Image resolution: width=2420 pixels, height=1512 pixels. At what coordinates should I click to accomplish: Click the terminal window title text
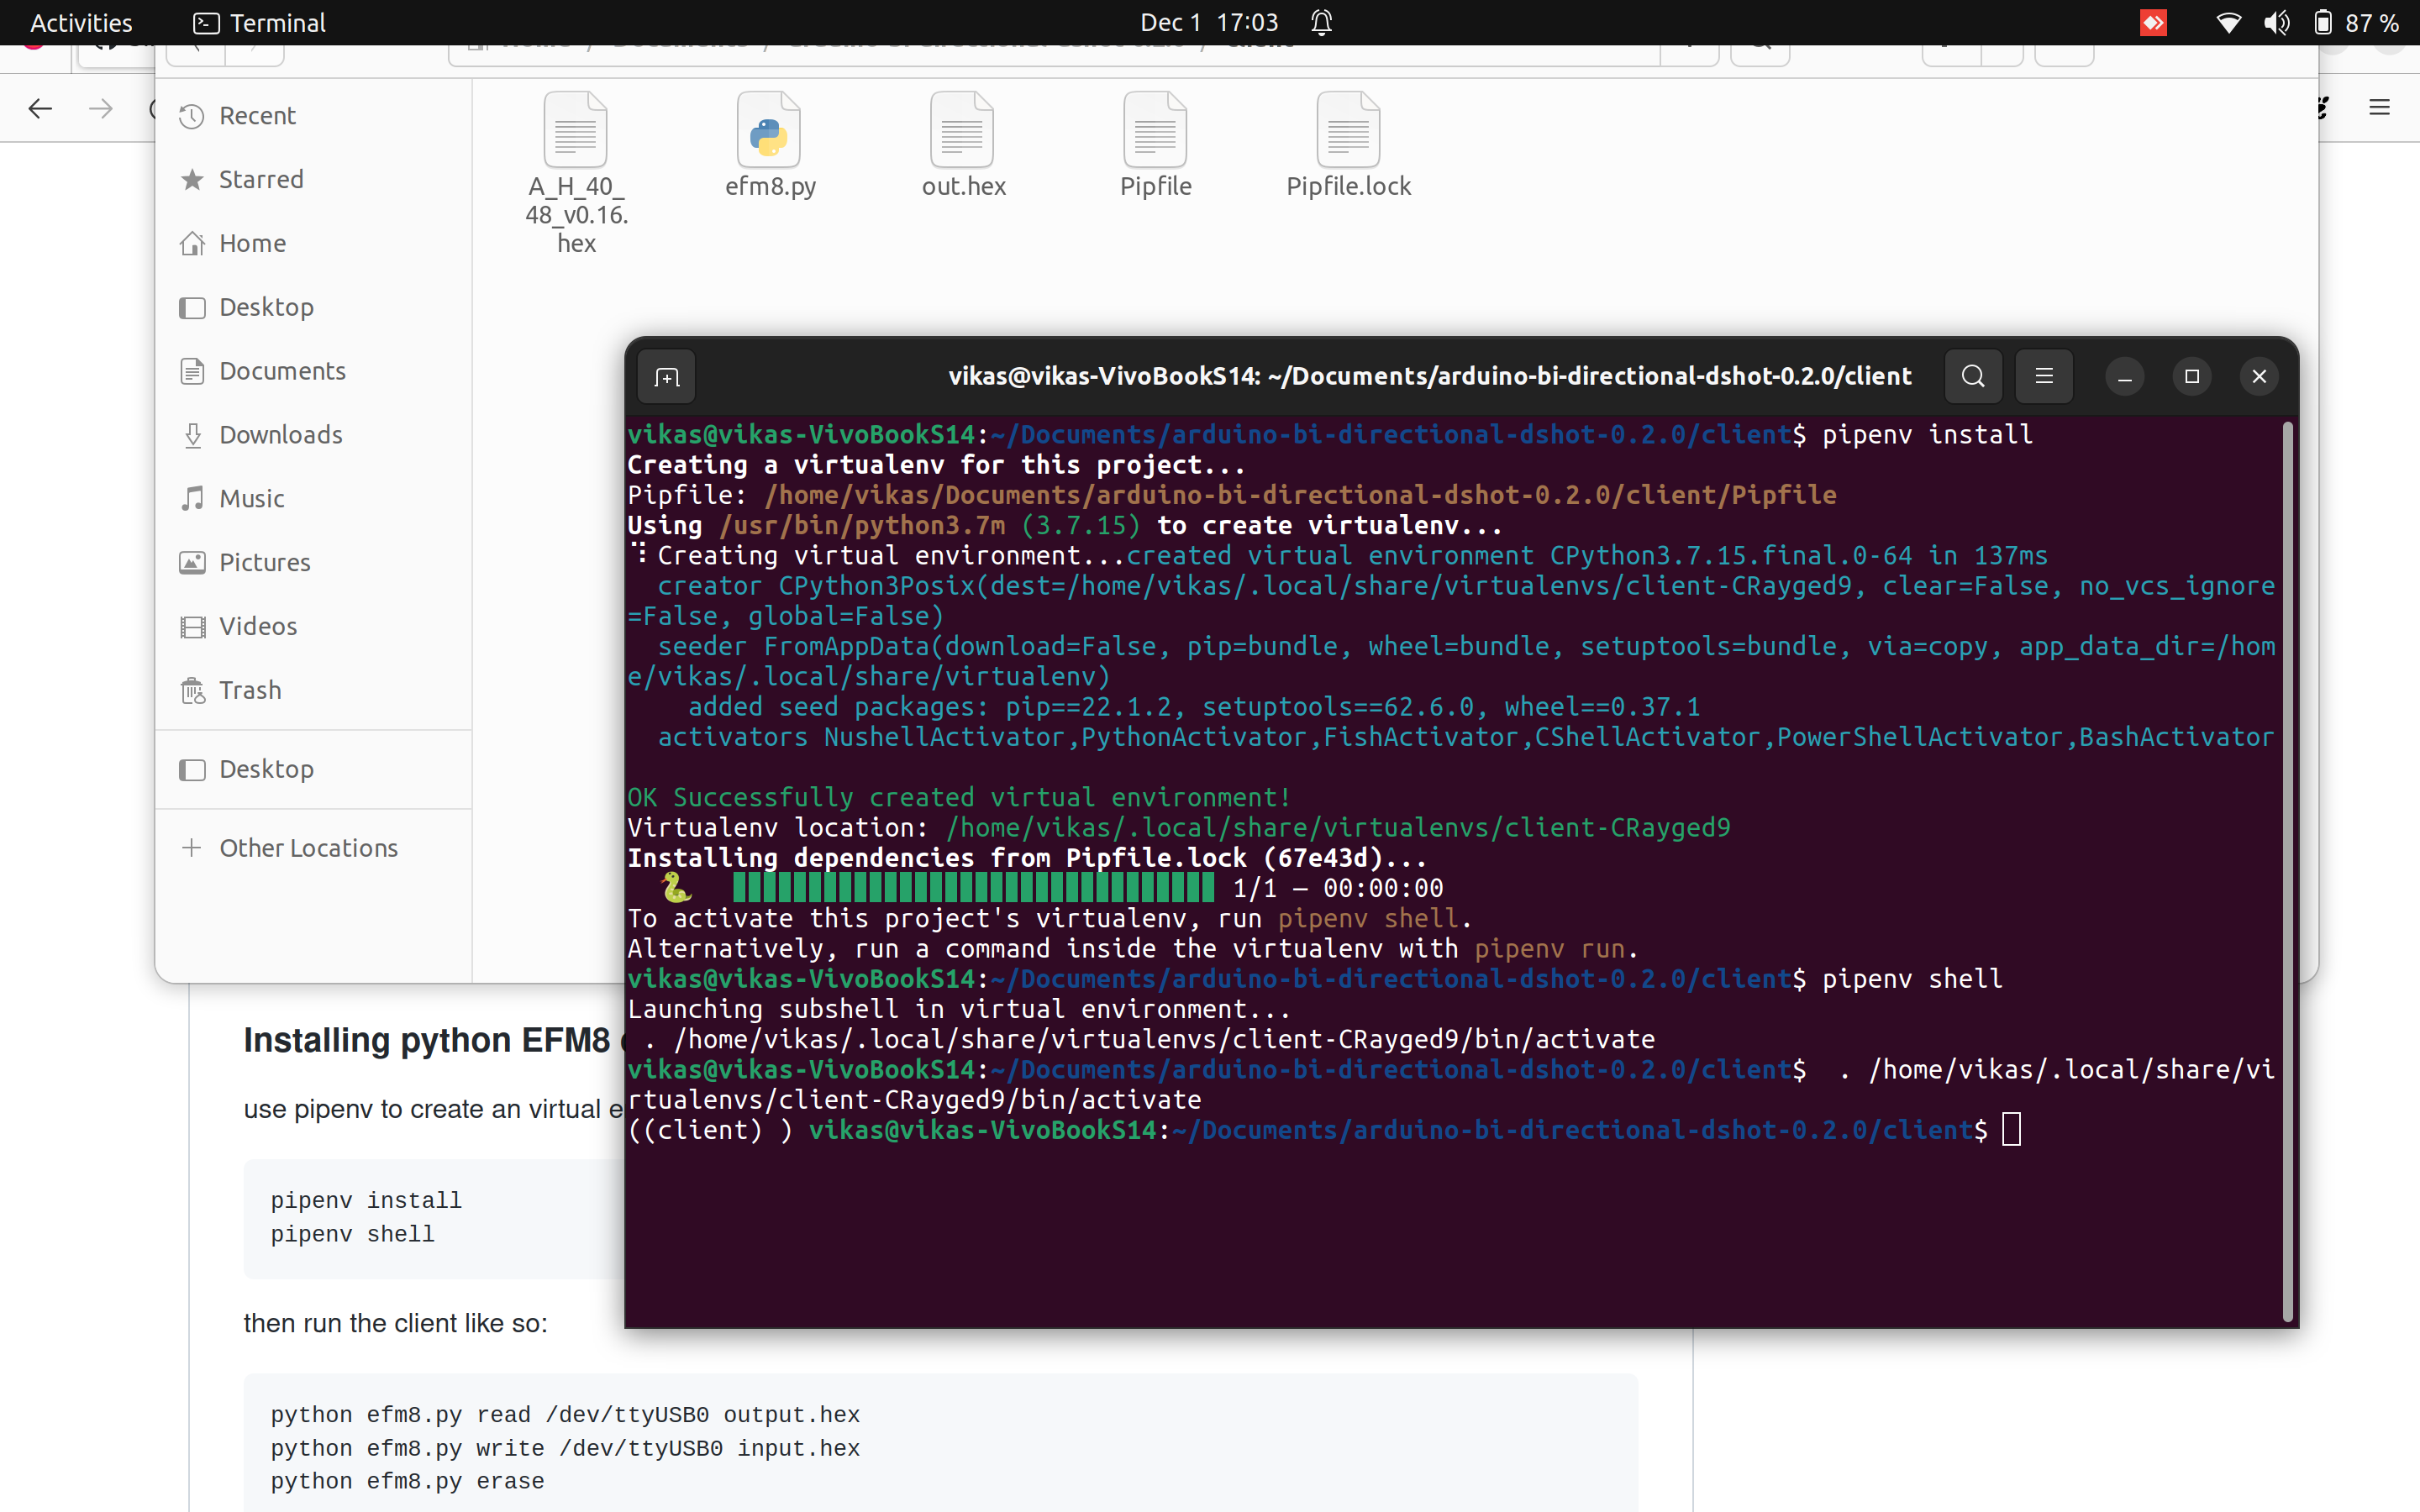tap(1430, 377)
